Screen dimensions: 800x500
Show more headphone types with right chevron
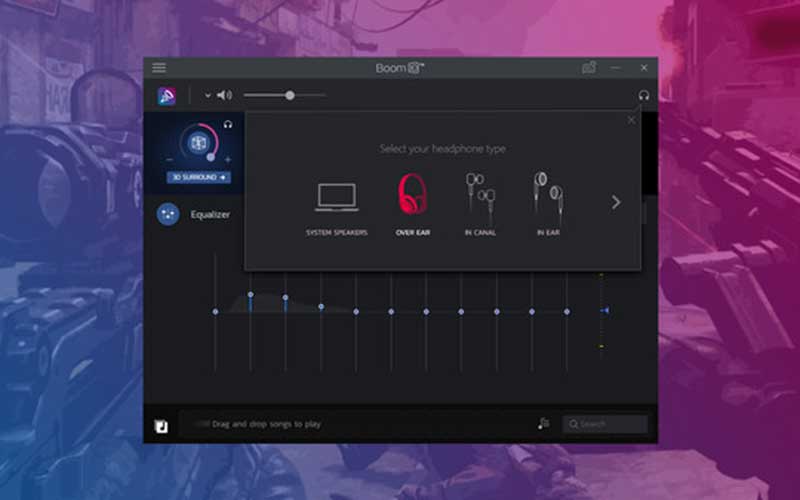click(615, 202)
